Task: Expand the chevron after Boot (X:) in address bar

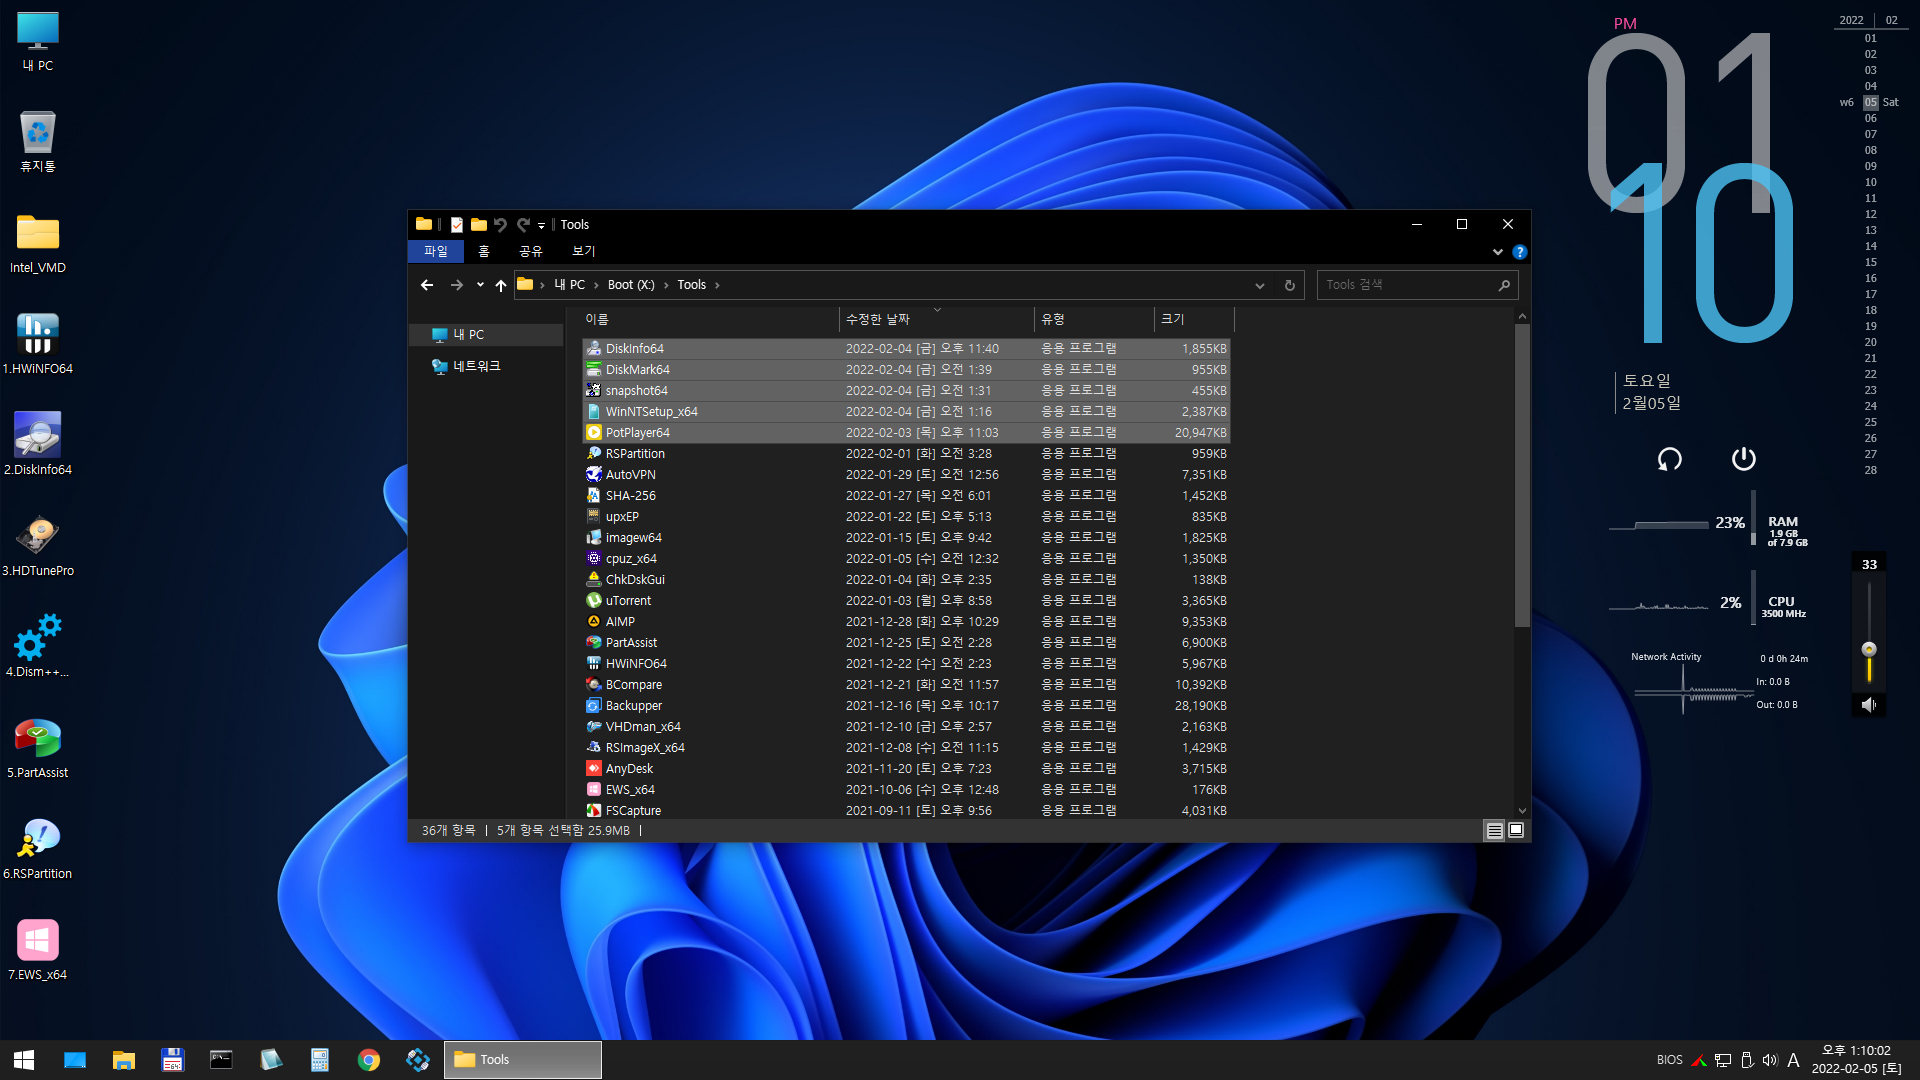Action: (666, 286)
